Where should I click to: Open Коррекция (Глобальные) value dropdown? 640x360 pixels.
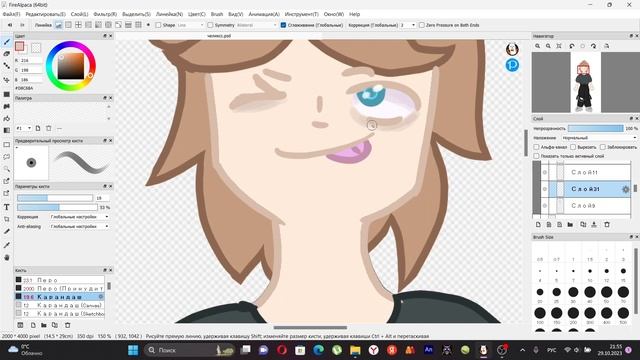pos(408,25)
